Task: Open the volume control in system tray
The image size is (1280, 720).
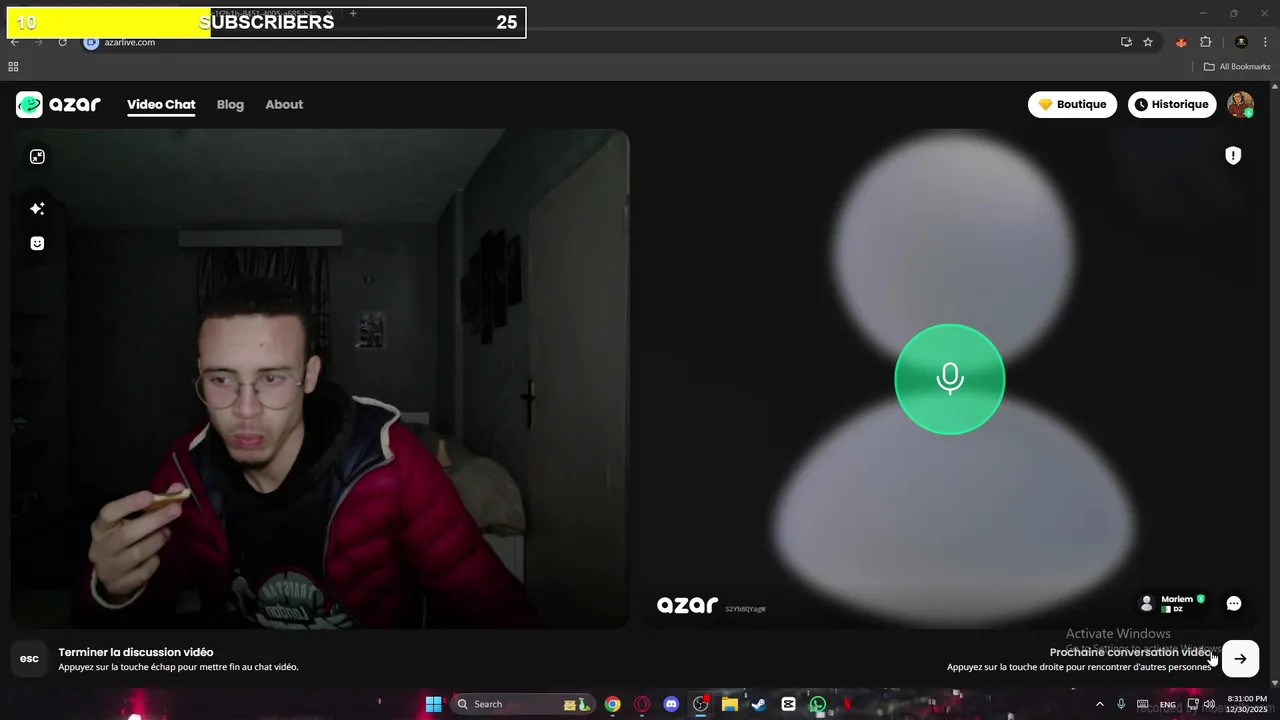Action: [x=1209, y=704]
